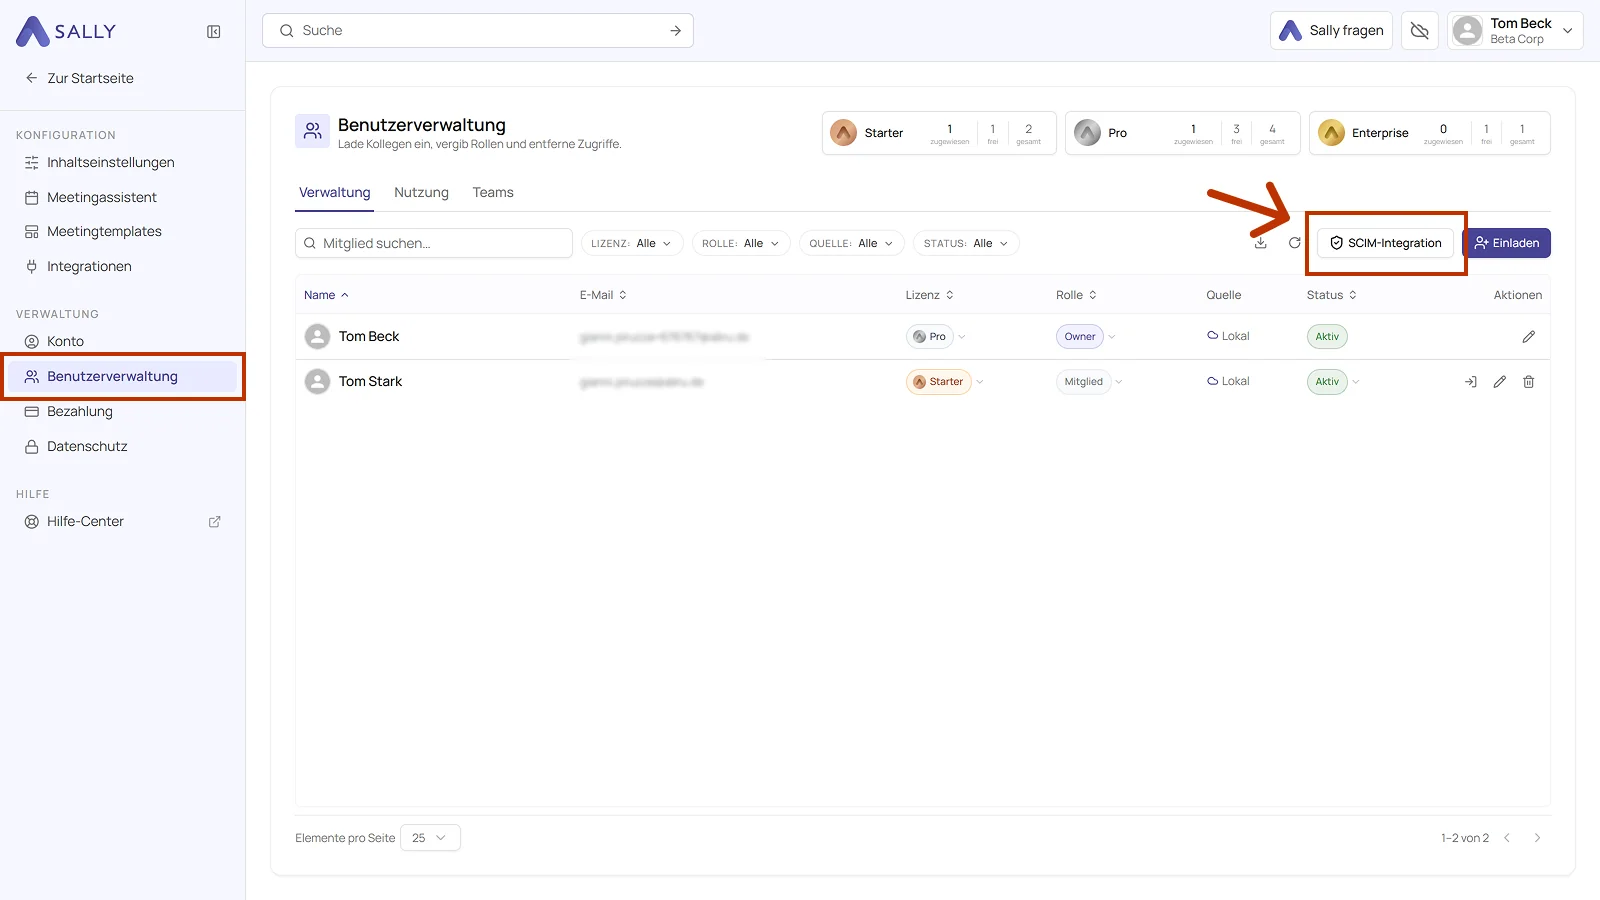This screenshot has height=900, width=1600.
Task: Click the Enterprise license card
Action: (x=1430, y=133)
